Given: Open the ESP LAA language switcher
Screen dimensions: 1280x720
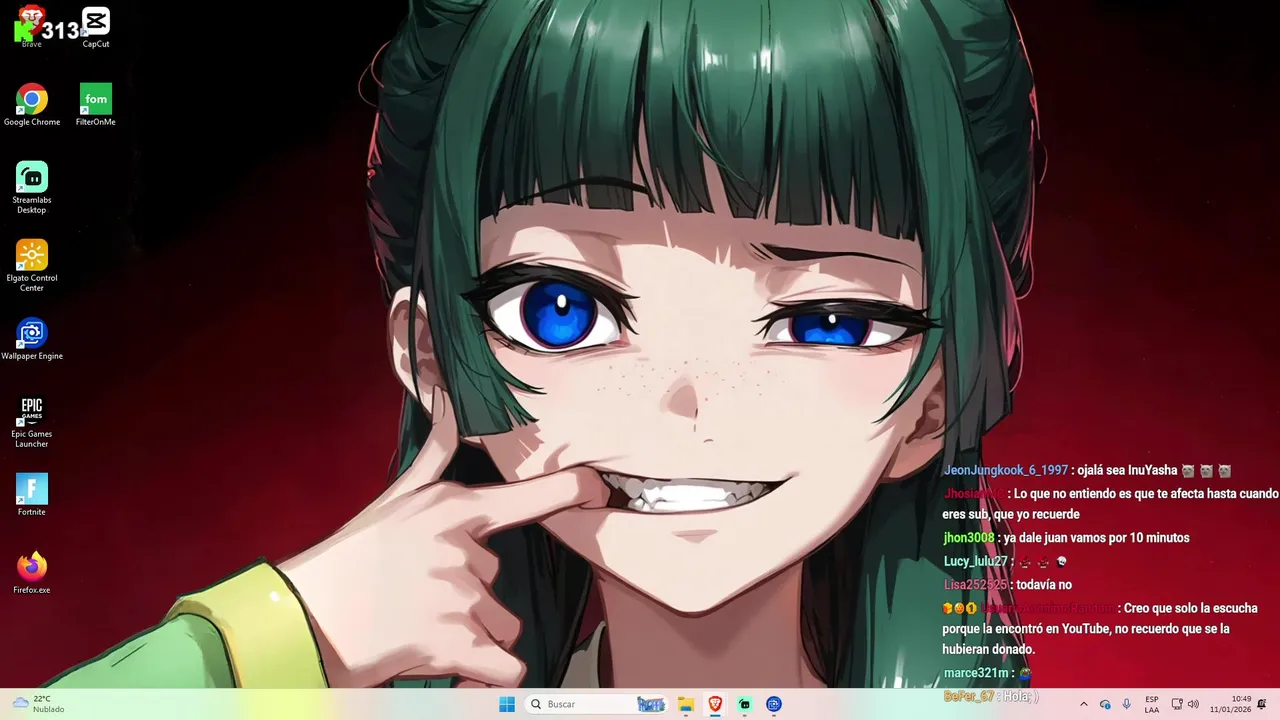Looking at the screenshot, I should coord(1152,704).
